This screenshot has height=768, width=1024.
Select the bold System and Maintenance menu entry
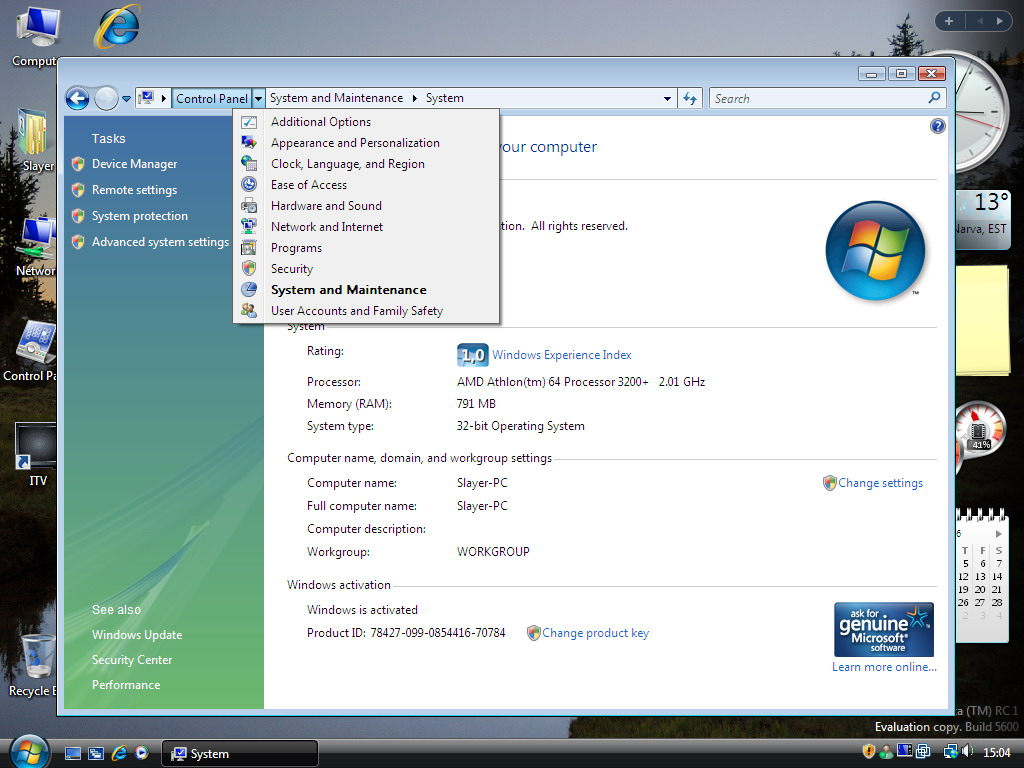(x=366, y=290)
